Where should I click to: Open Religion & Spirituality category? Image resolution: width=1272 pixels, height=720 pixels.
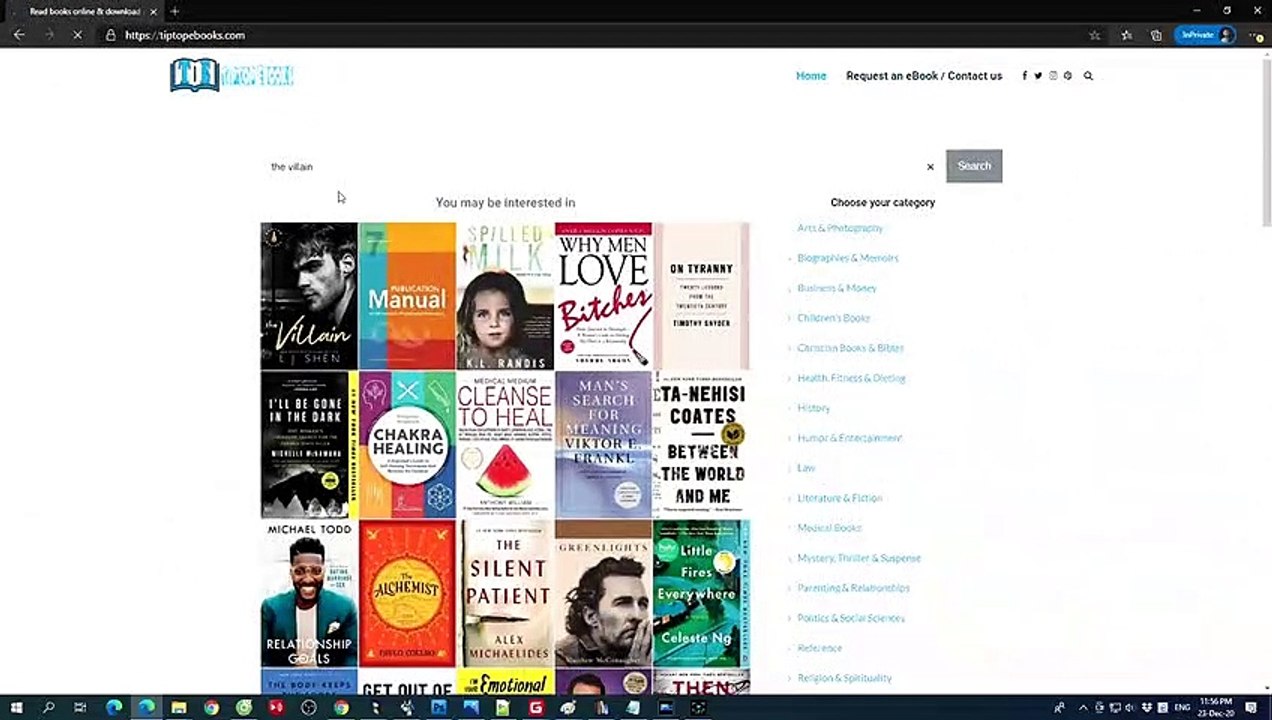tap(845, 678)
